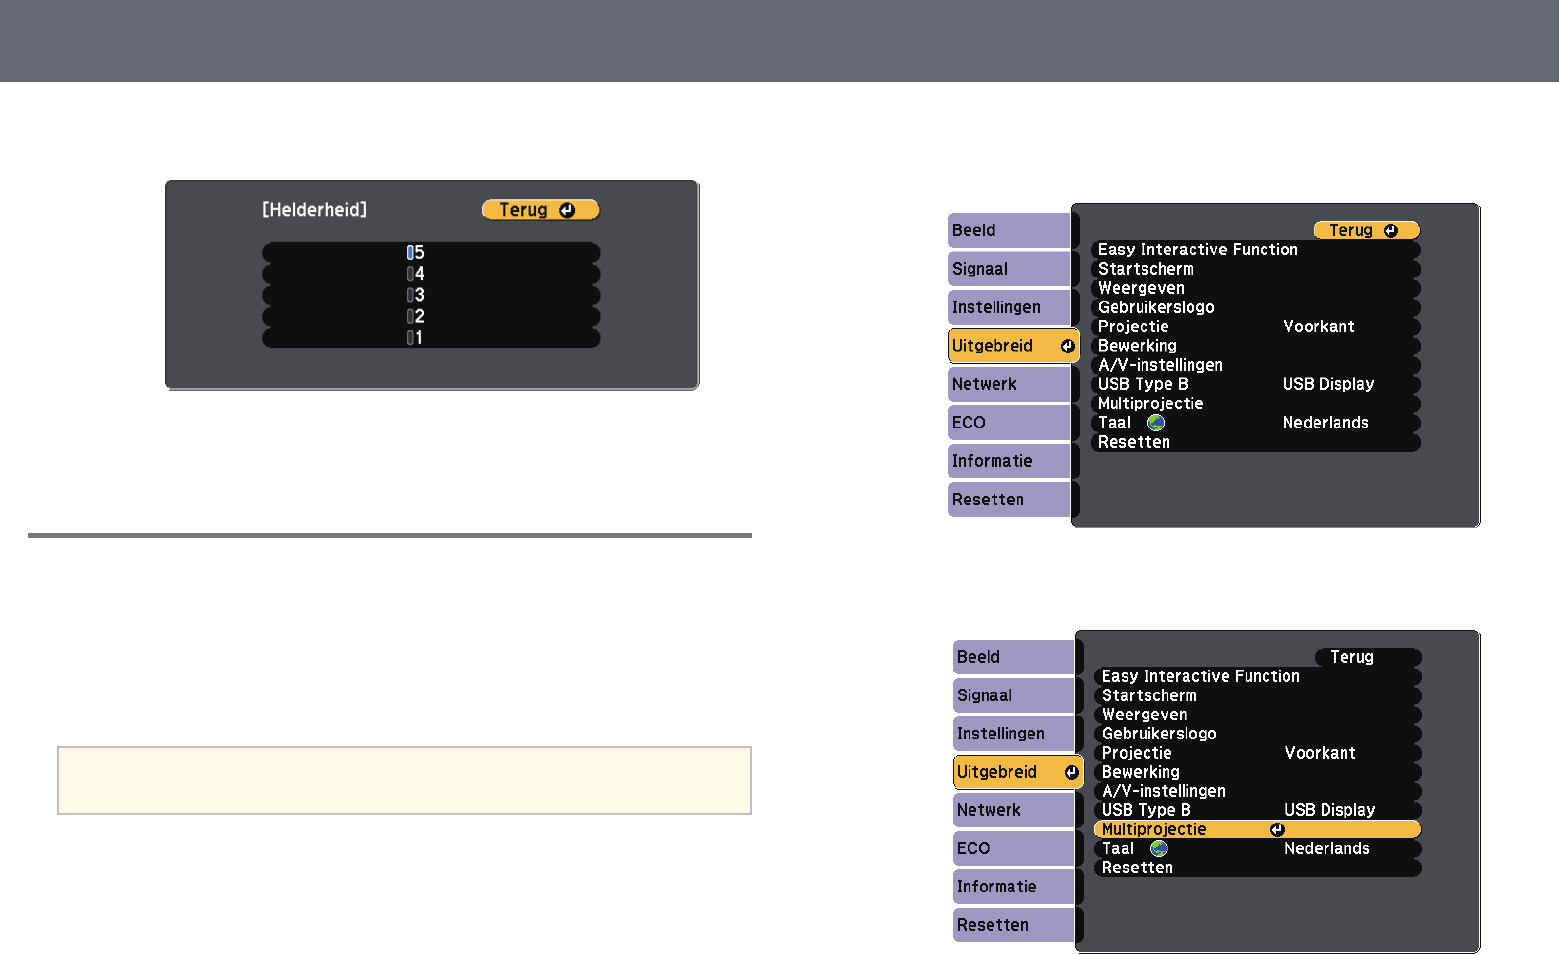Open Resetten tab in menu where Terug is highlighted
The width and height of the screenshot is (1559, 955).
click(1009, 499)
